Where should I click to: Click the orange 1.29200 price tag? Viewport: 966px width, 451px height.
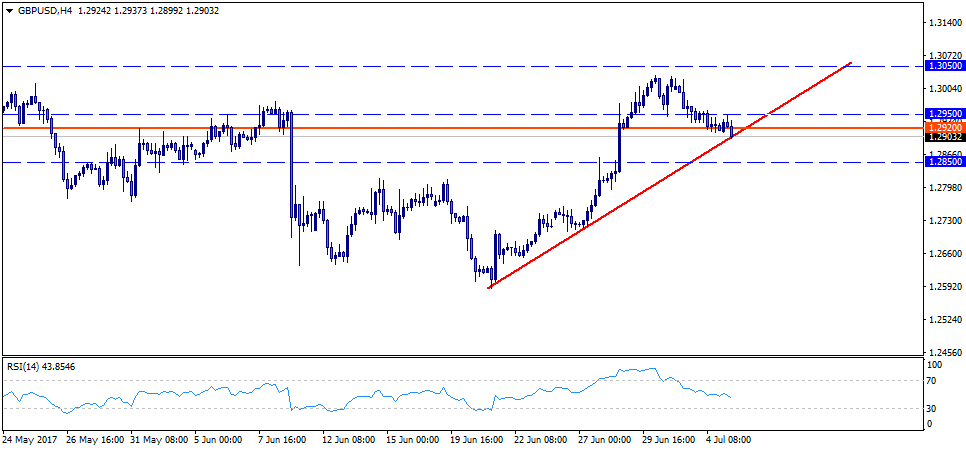944,128
